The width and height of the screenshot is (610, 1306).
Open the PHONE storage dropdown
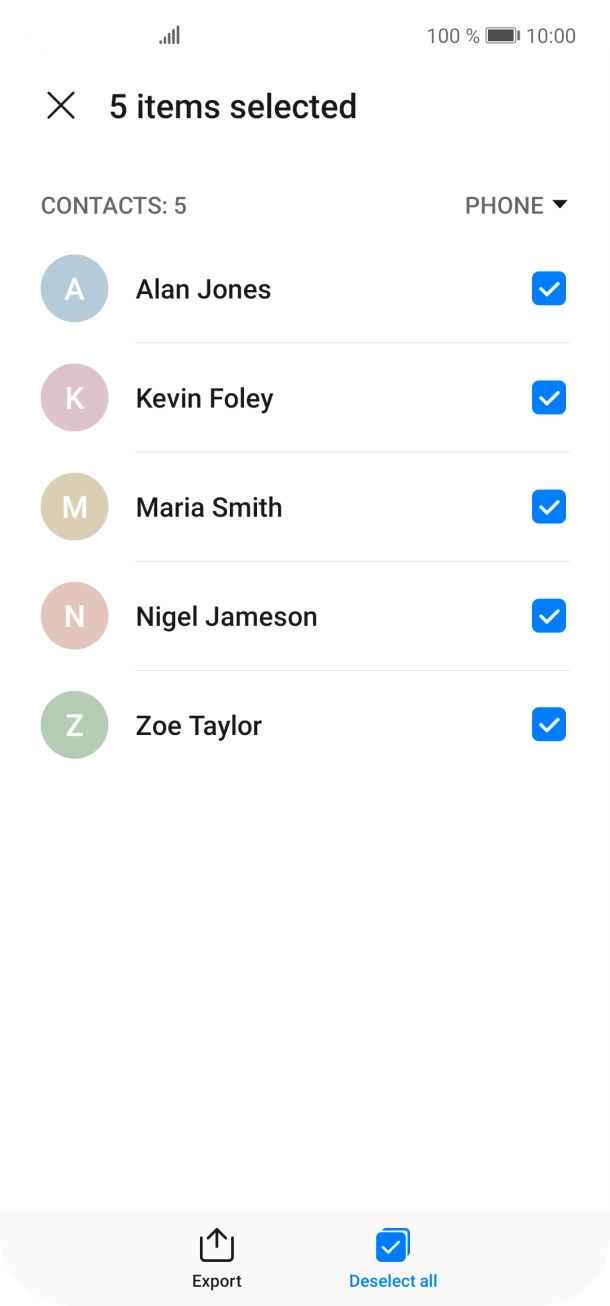click(516, 205)
